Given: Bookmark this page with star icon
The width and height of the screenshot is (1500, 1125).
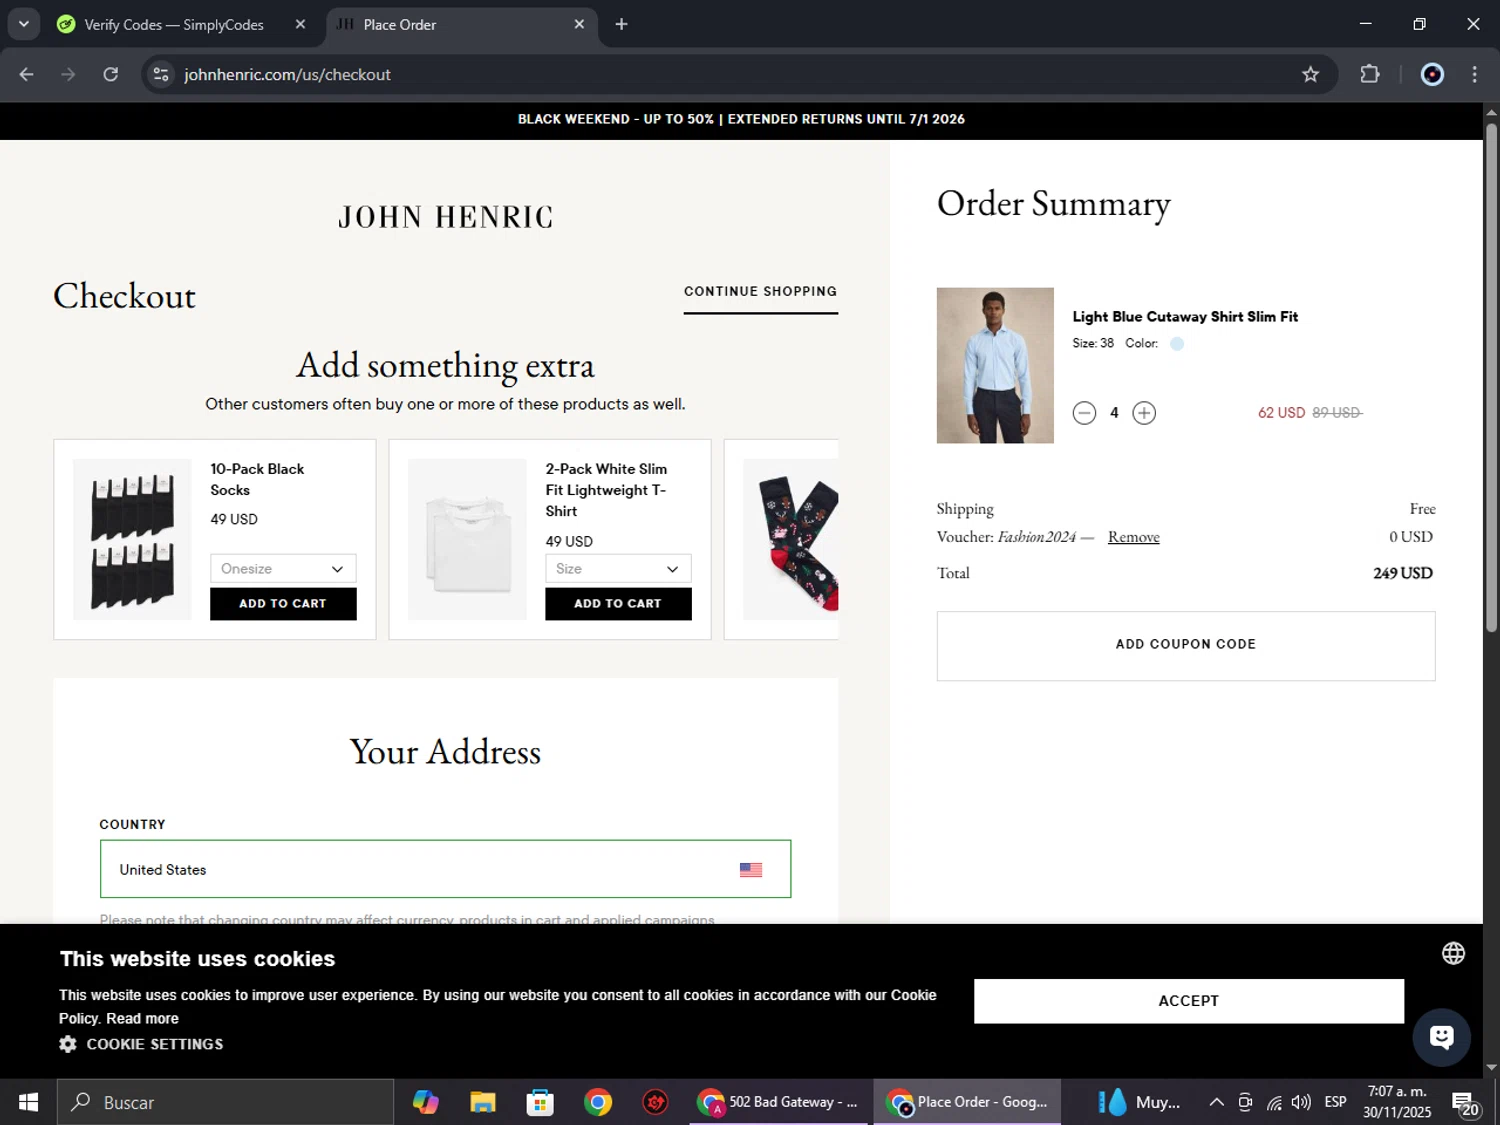Looking at the screenshot, I should coord(1310,74).
